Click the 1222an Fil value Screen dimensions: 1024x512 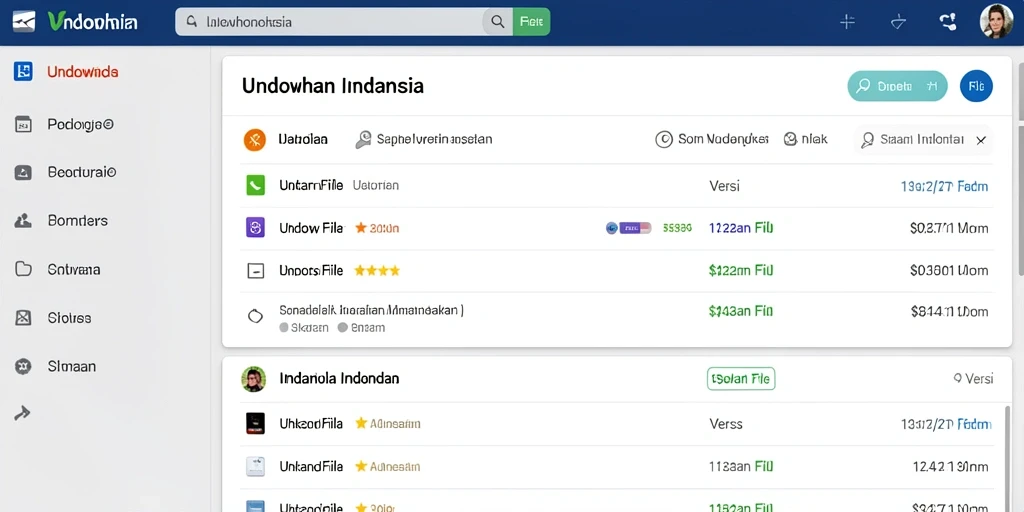(x=741, y=228)
